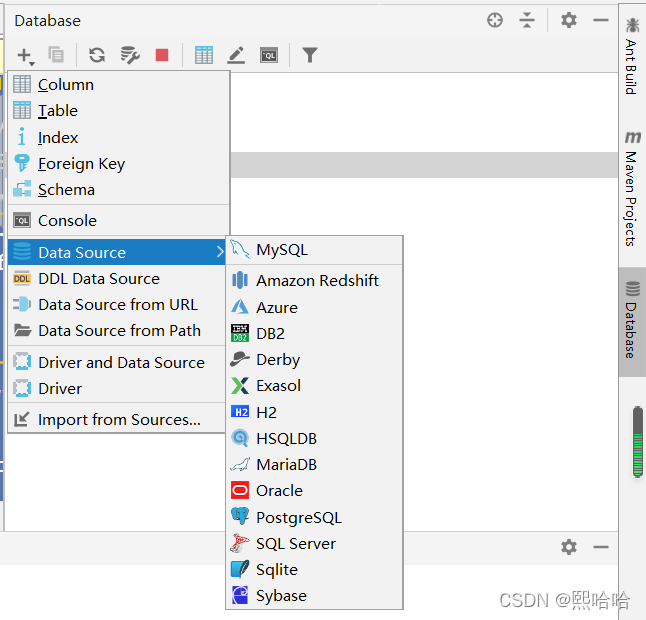Click the green memory indicator bar

coord(638,442)
